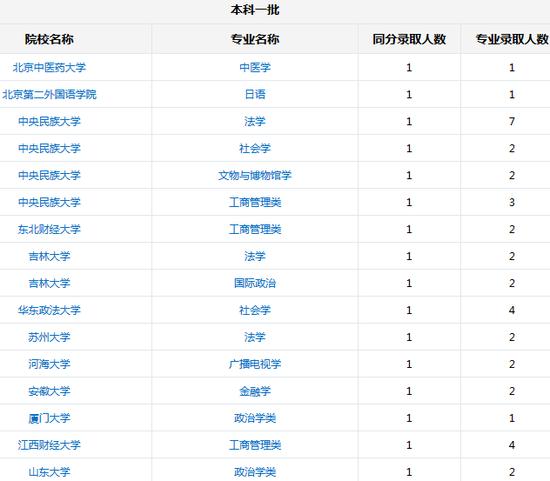
Task: Click the 专业录取人数 column header
Action: [x=512, y=39]
